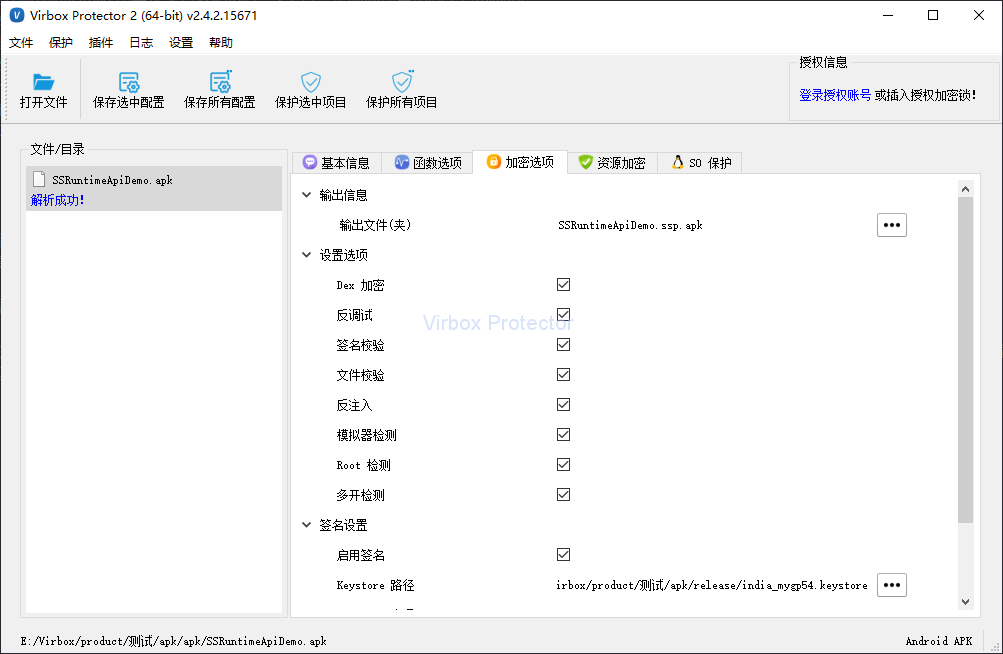Click the 解析成功! status text

(x=58, y=200)
